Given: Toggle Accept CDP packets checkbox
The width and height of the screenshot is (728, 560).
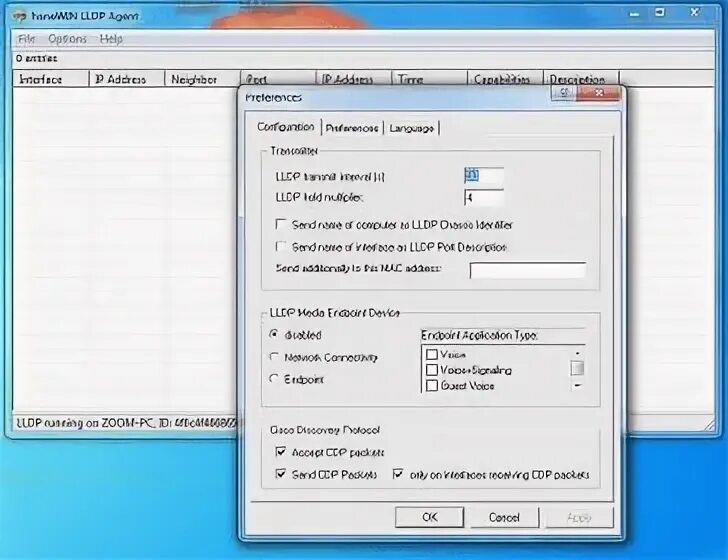Looking at the screenshot, I should pyautogui.click(x=280, y=452).
